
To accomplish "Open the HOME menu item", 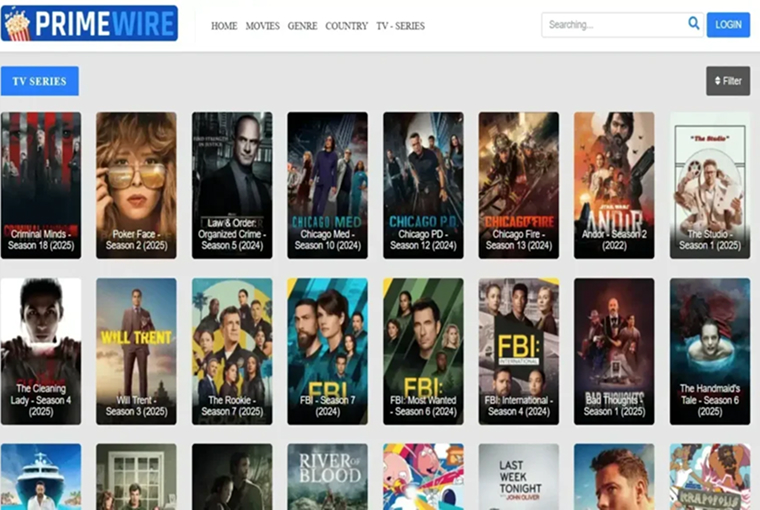I will point(224,26).
